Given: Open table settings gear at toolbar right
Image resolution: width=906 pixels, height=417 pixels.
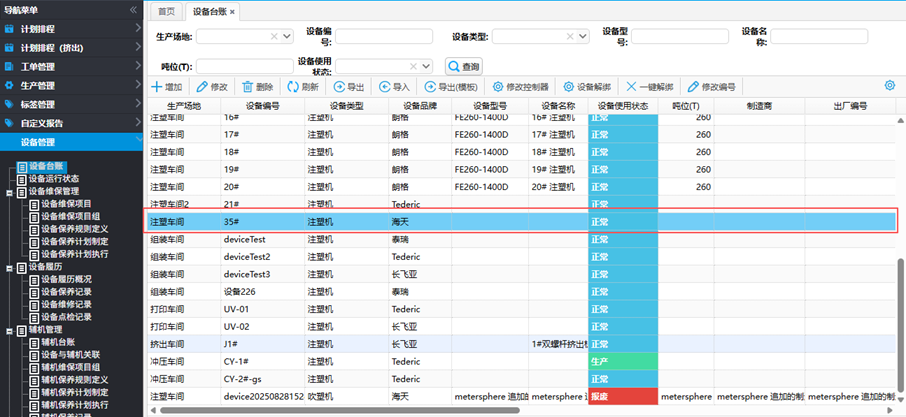Looking at the screenshot, I should pyautogui.click(x=889, y=86).
